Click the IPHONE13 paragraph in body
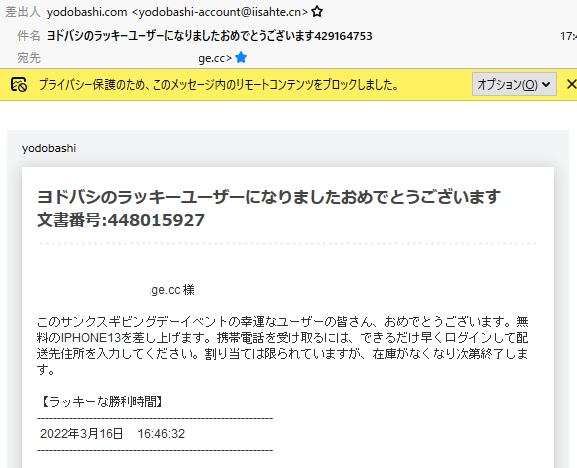This screenshot has width=577, height=468. [x=283, y=345]
